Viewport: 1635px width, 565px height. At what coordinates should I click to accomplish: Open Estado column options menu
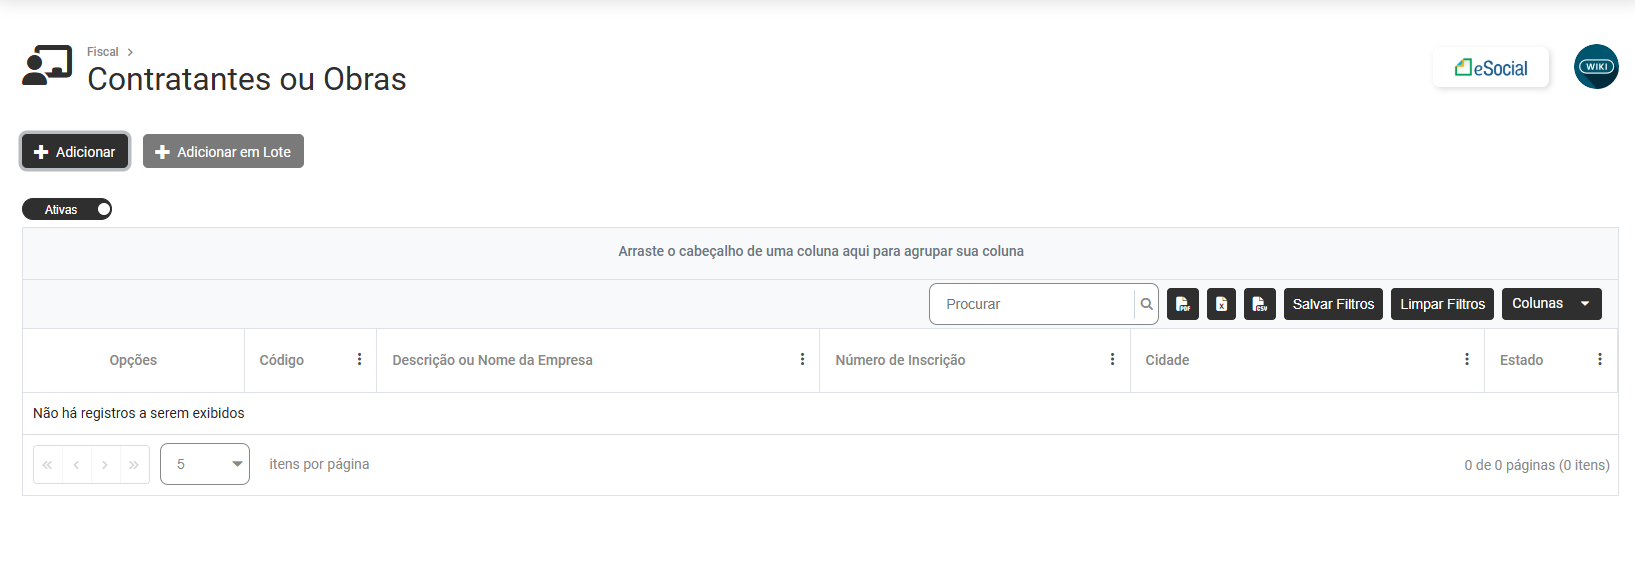coord(1600,360)
